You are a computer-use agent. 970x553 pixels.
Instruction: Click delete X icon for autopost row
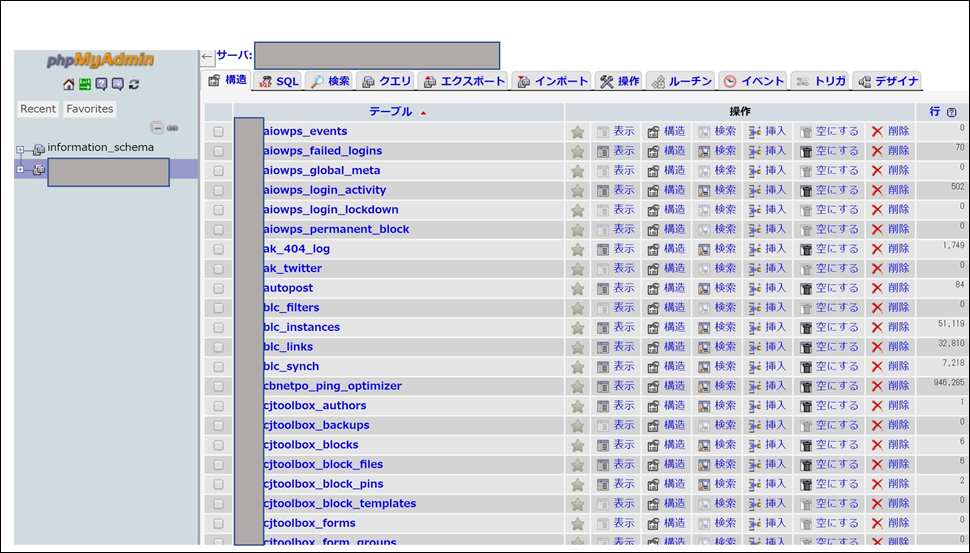tap(877, 288)
